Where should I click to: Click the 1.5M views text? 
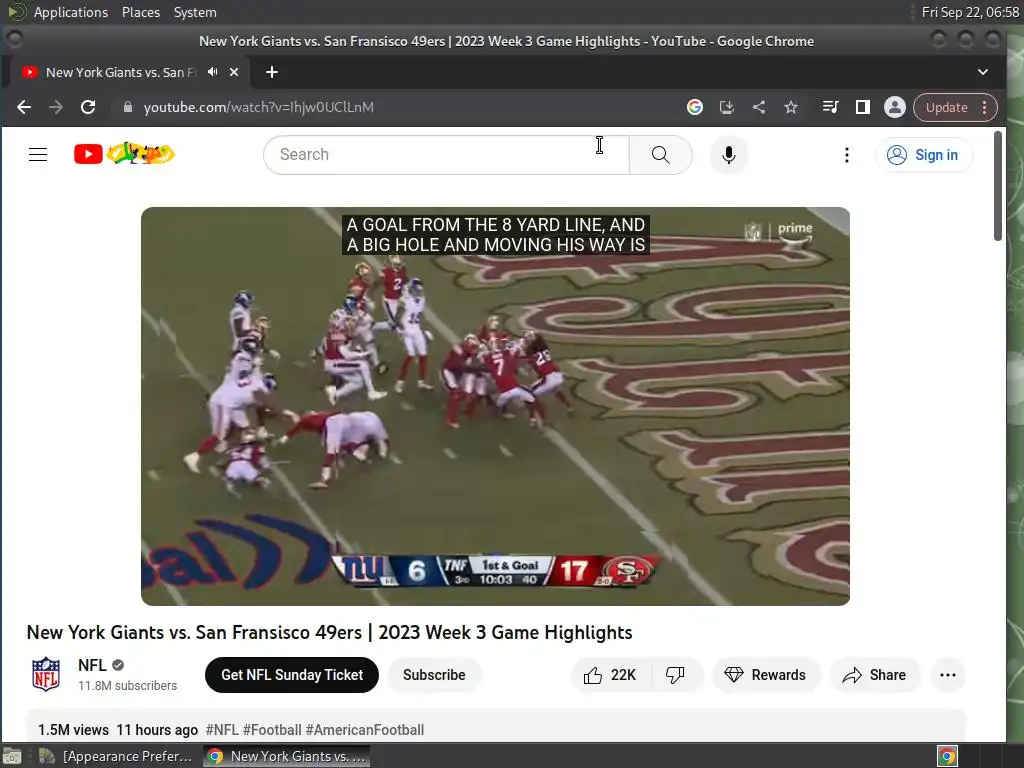coord(73,729)
